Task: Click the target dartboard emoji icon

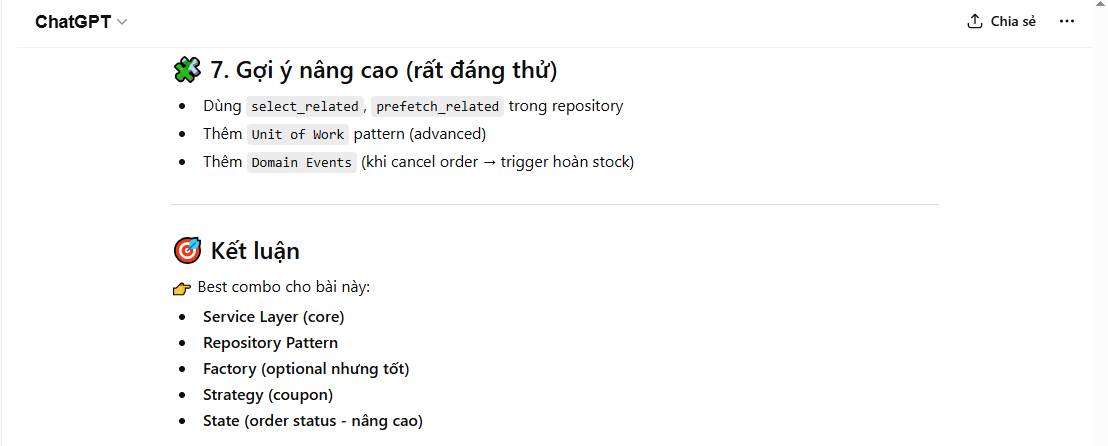Action: click(187, 250)
